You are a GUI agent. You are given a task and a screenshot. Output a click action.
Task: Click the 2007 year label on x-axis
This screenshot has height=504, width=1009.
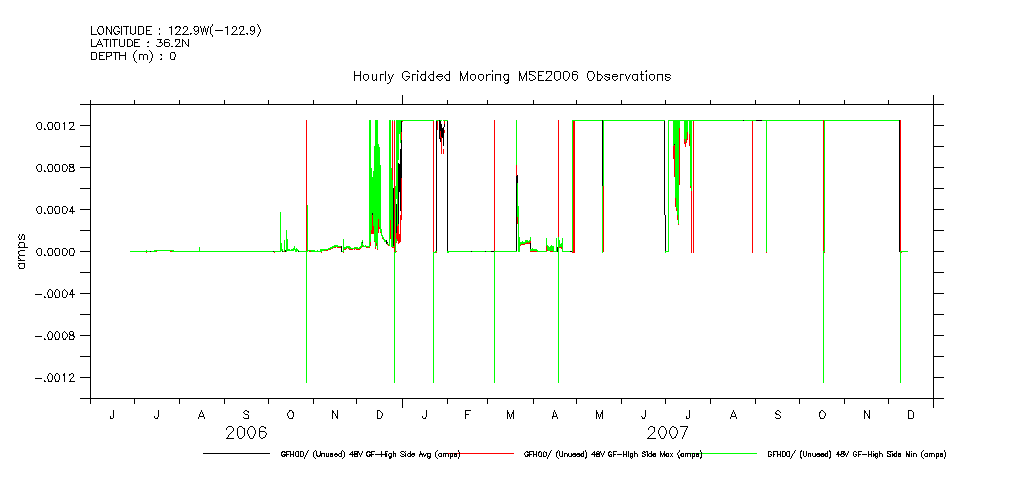667,433
